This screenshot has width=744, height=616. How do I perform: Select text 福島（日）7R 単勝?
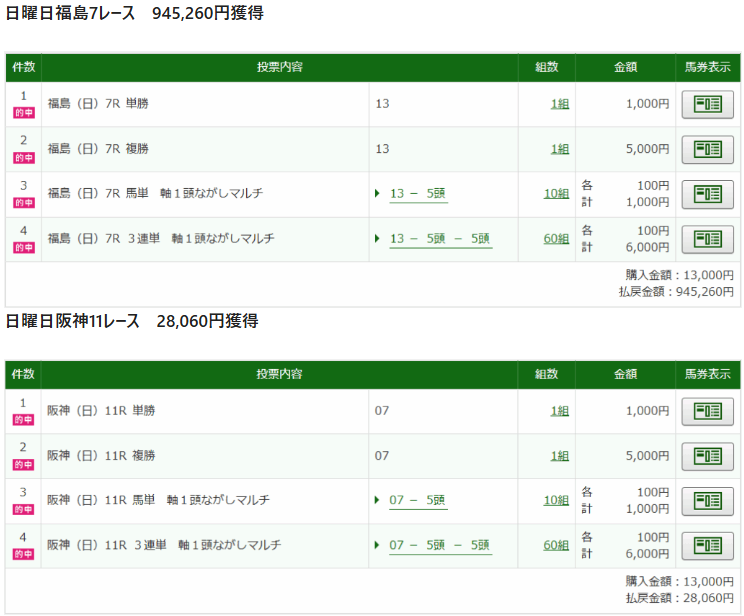pos(98,103)
